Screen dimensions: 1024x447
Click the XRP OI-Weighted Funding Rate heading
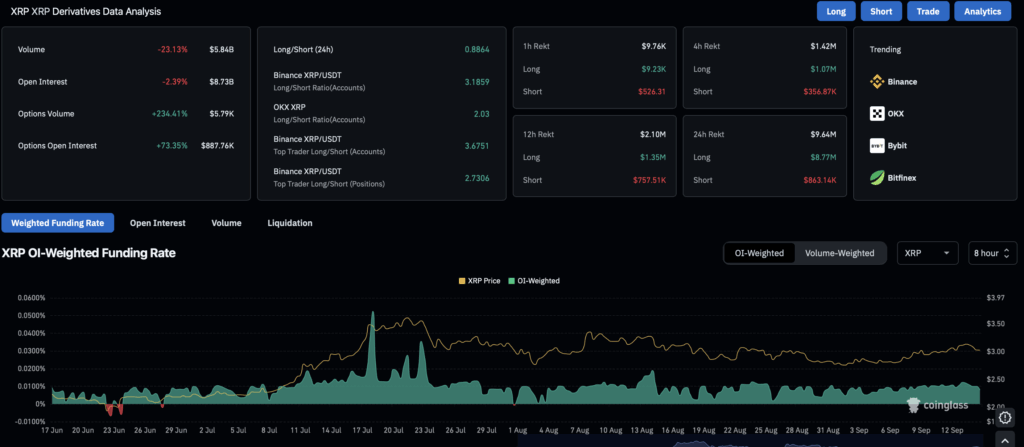pos(89,253)
